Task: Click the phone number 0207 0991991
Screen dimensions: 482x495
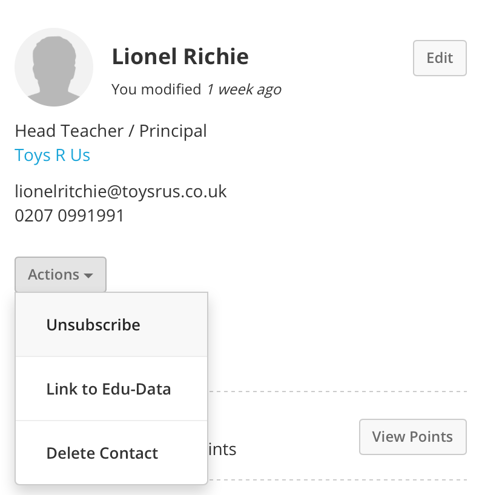Action: 69,216
